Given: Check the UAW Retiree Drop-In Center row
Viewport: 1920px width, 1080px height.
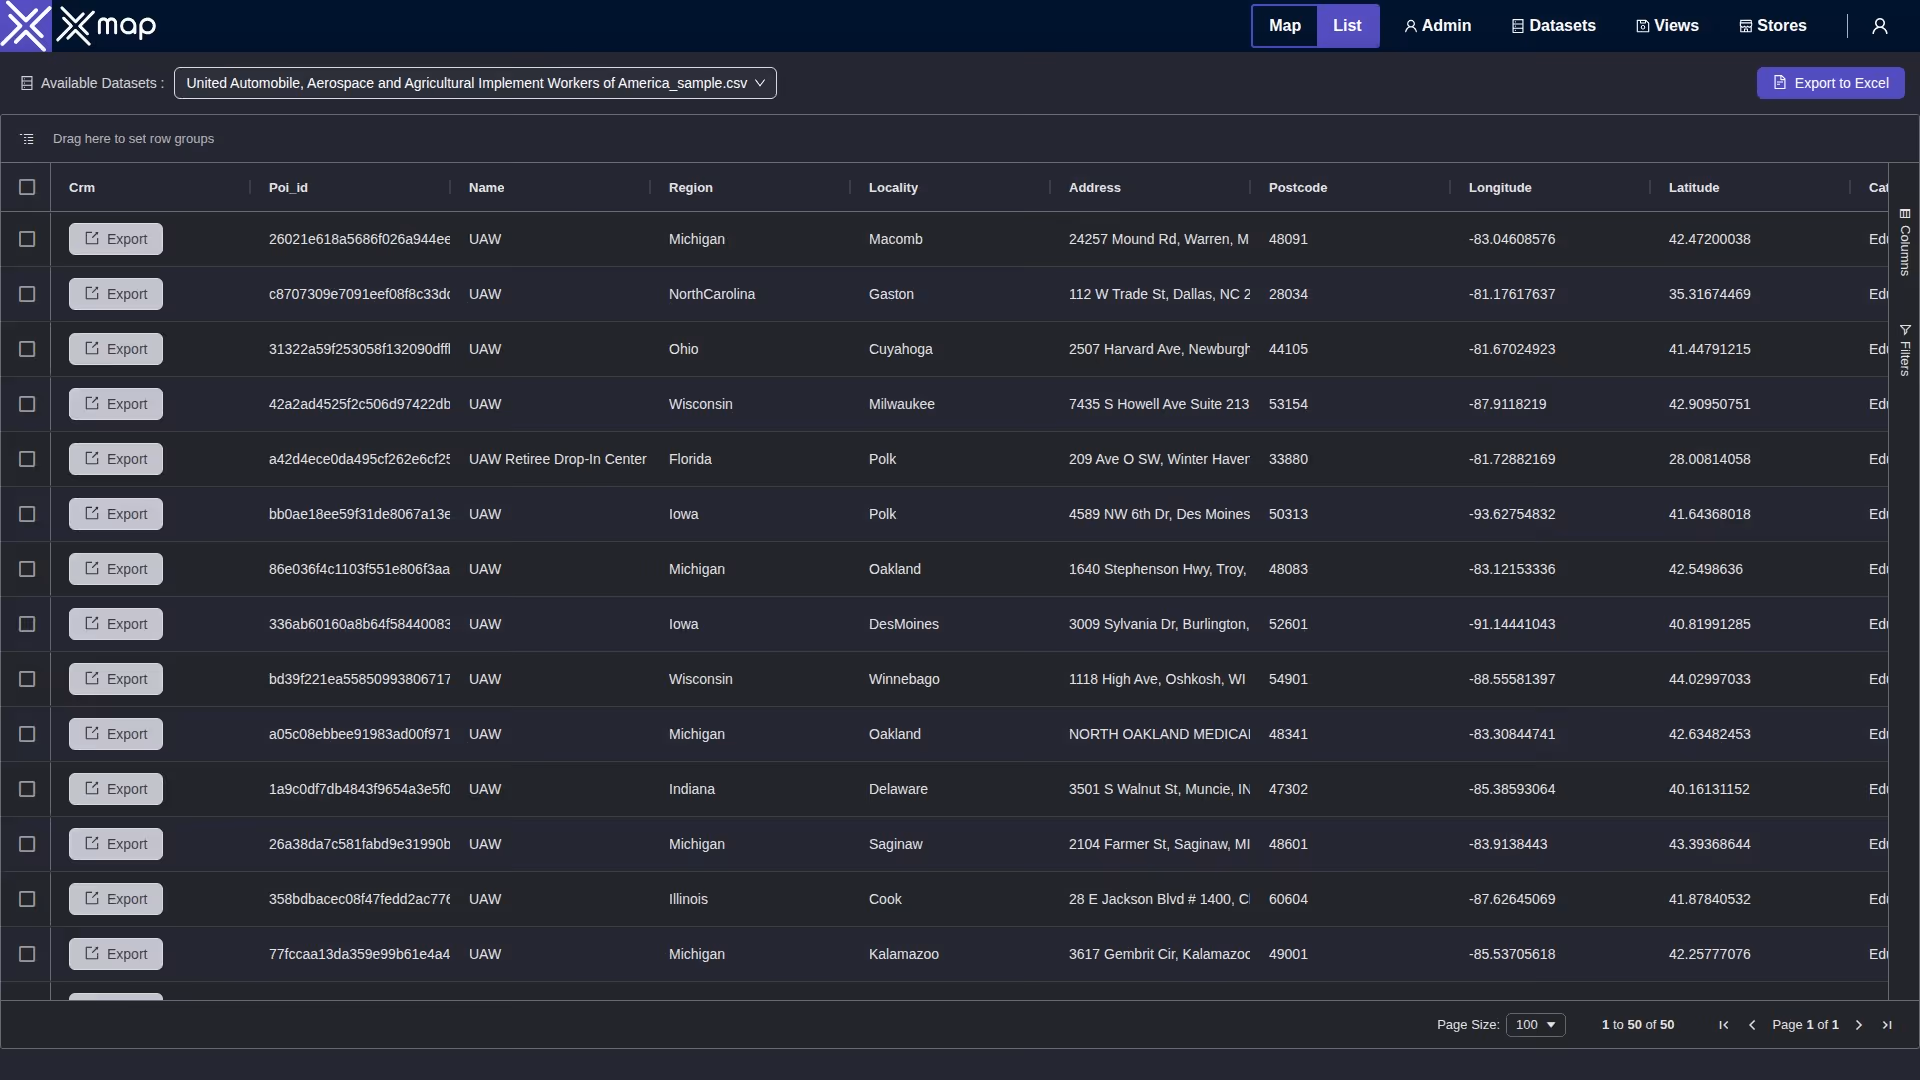Looking at the screenshot, I should (27, 459).
